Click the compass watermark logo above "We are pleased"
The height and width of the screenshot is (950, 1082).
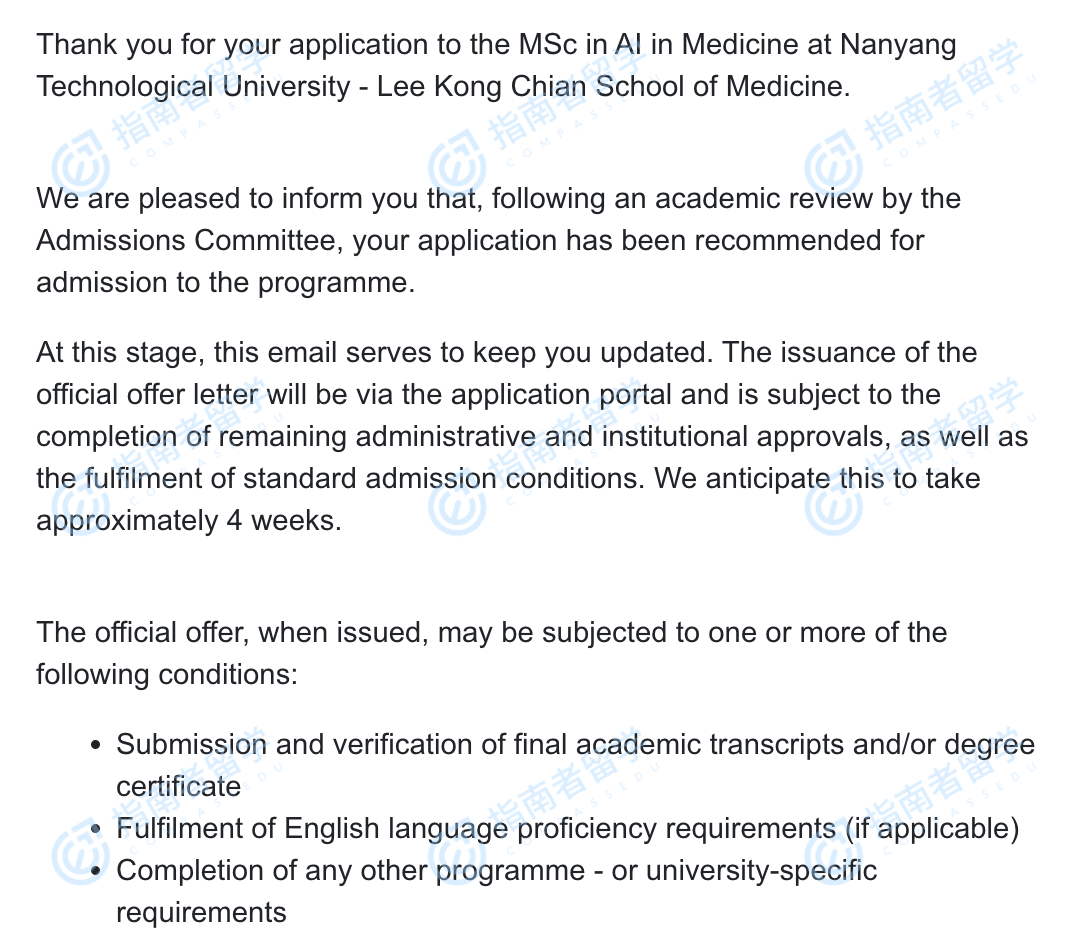coord(81,162)
